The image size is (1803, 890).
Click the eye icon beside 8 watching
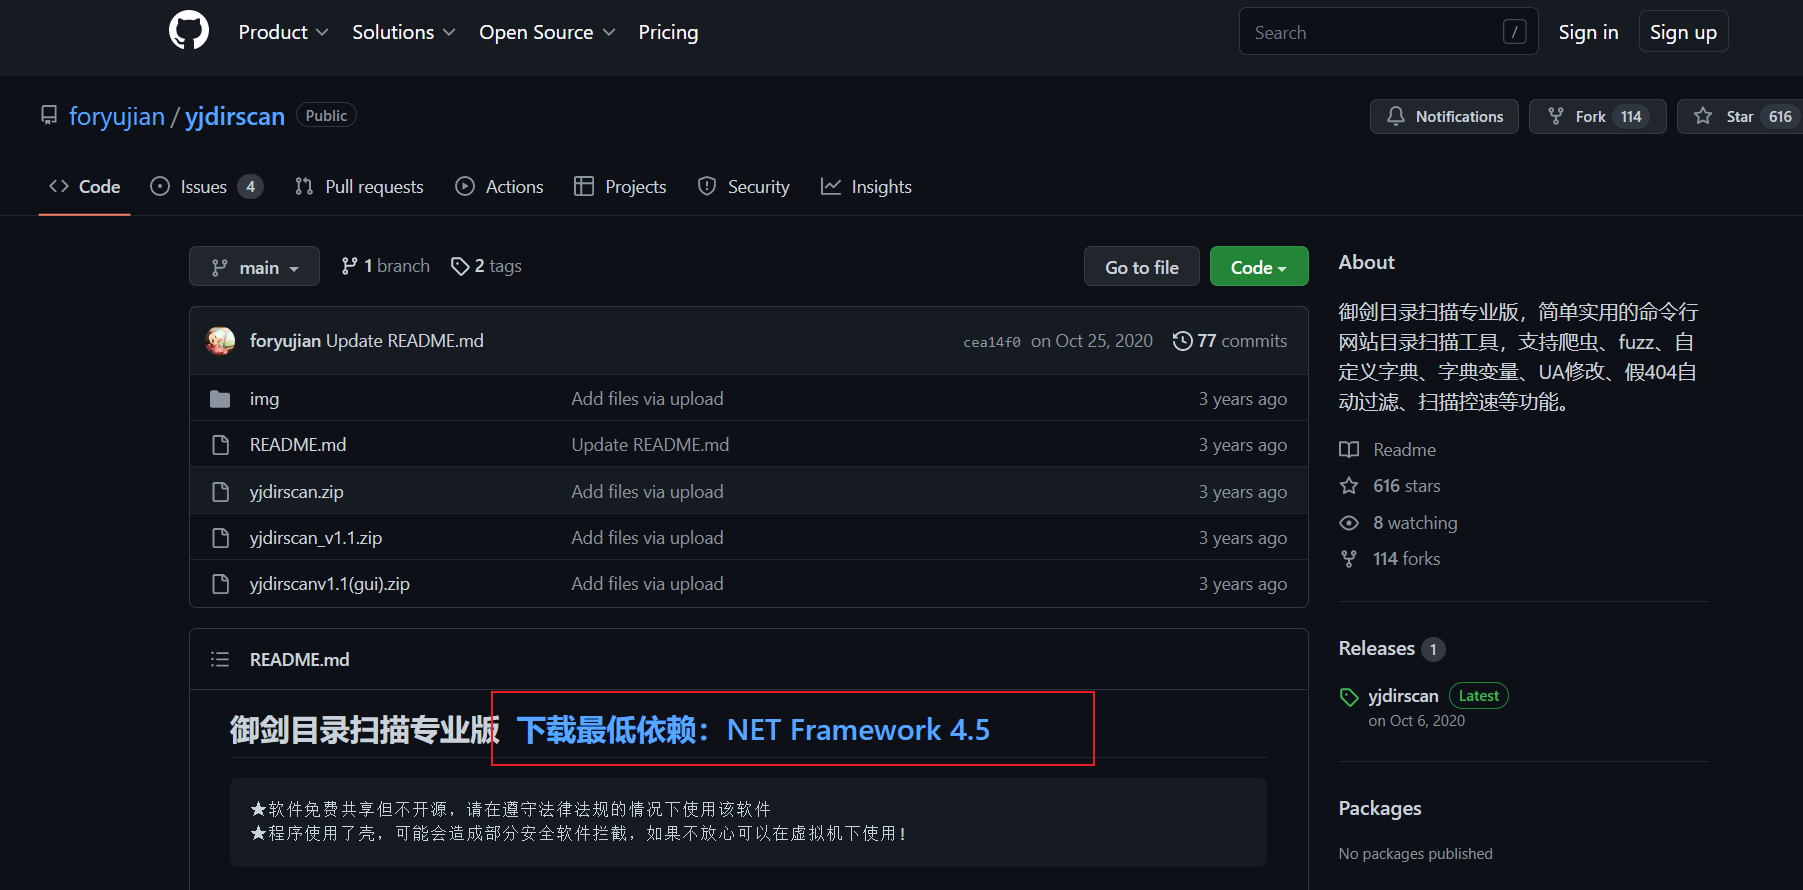1349,523
